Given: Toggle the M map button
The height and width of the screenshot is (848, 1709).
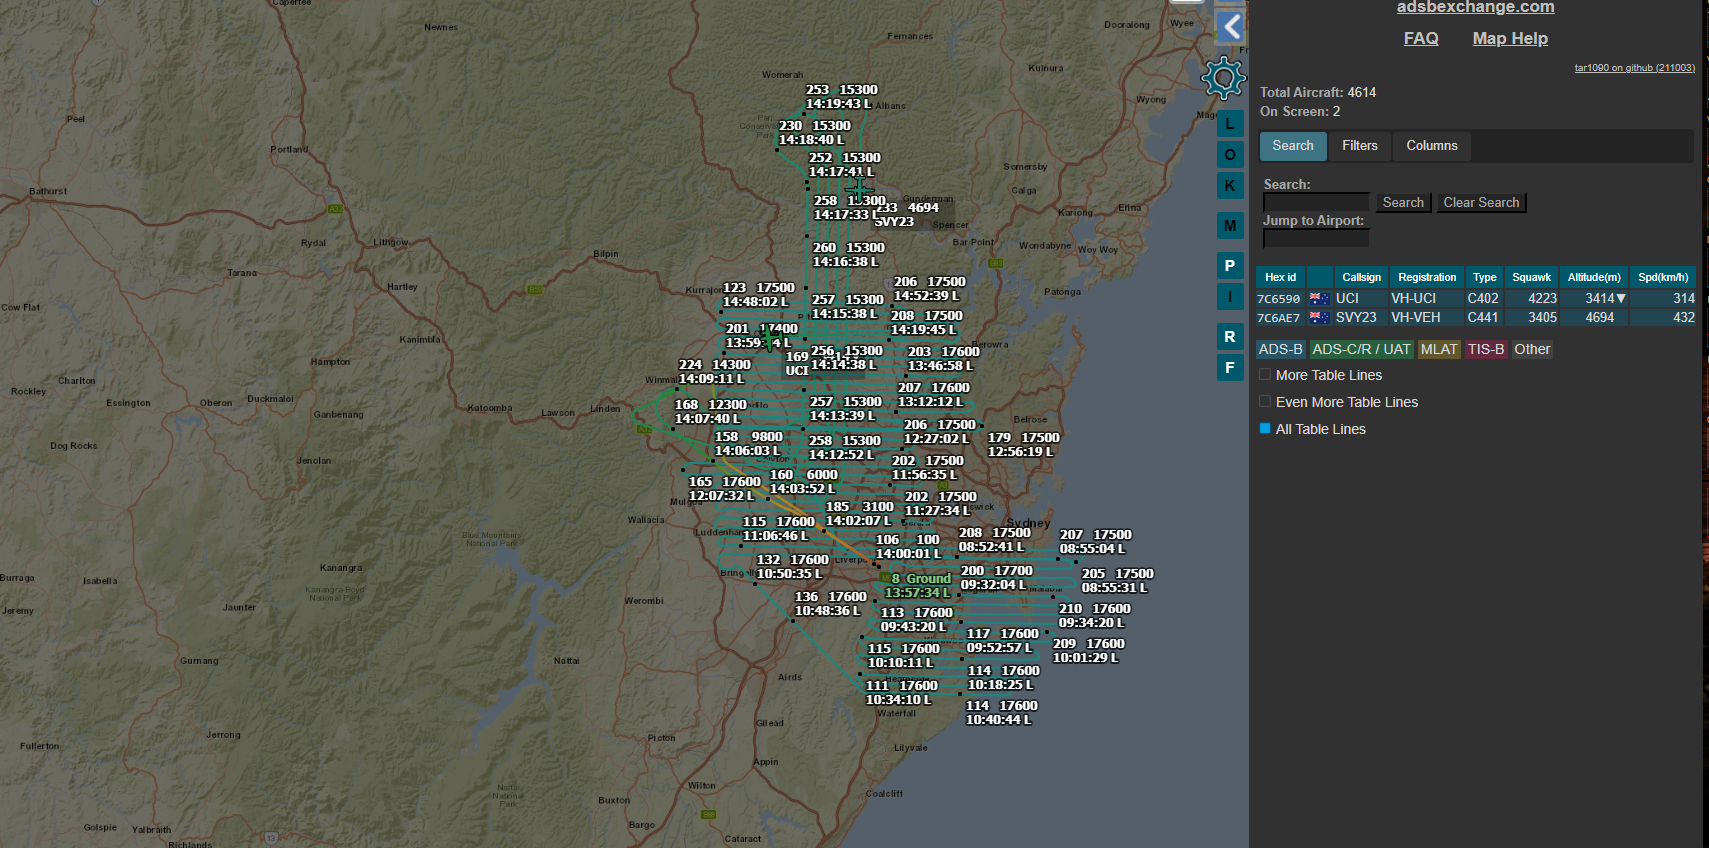Looking at the screenshot, I should coord(1230,226).
